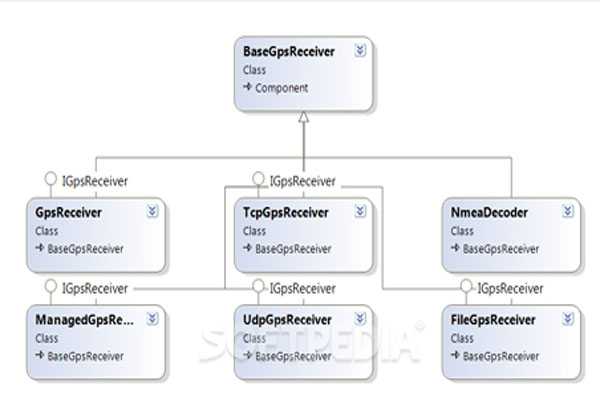
Task: Collapse the BaseGpsReceiver class box chevron
Action: (360, 50)
